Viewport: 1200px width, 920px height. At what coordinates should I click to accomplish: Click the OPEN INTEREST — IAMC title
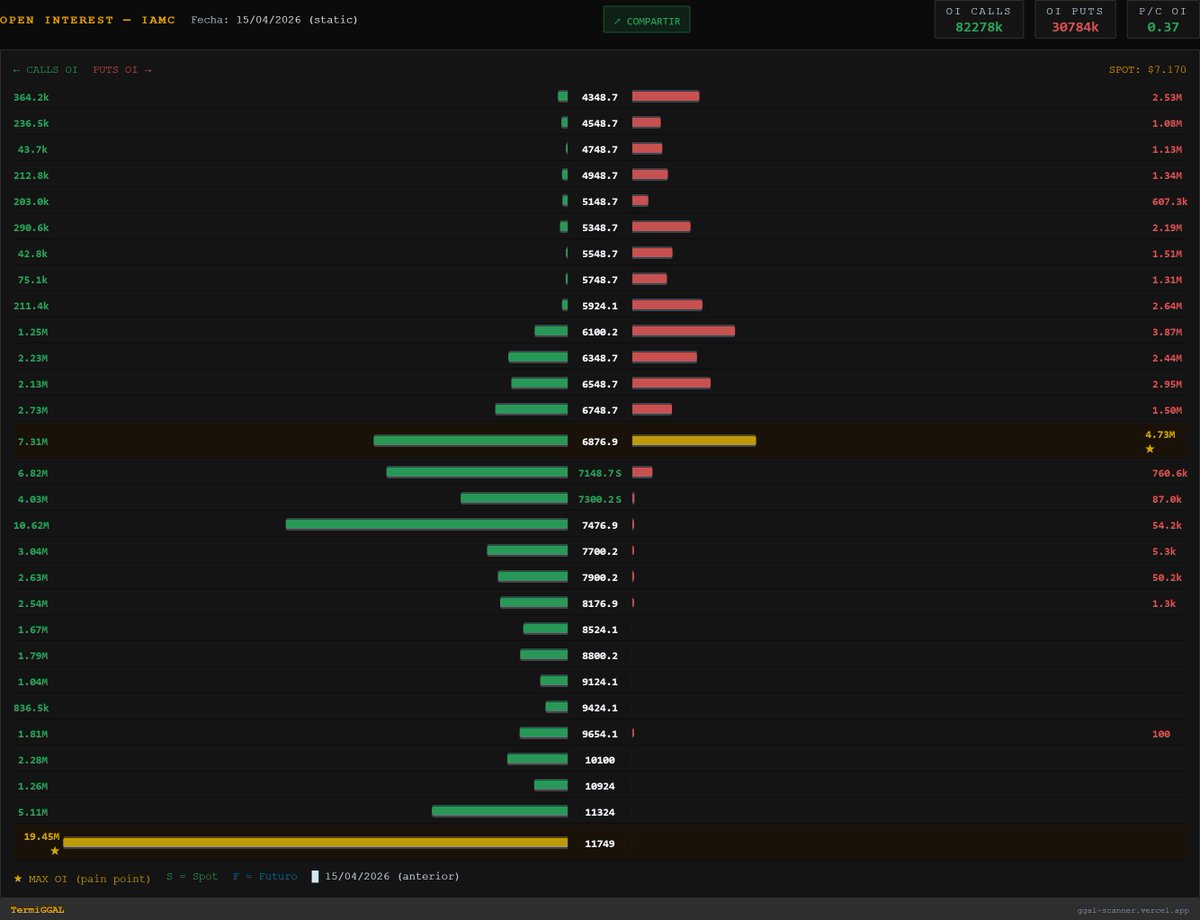[x=88, y=20]
